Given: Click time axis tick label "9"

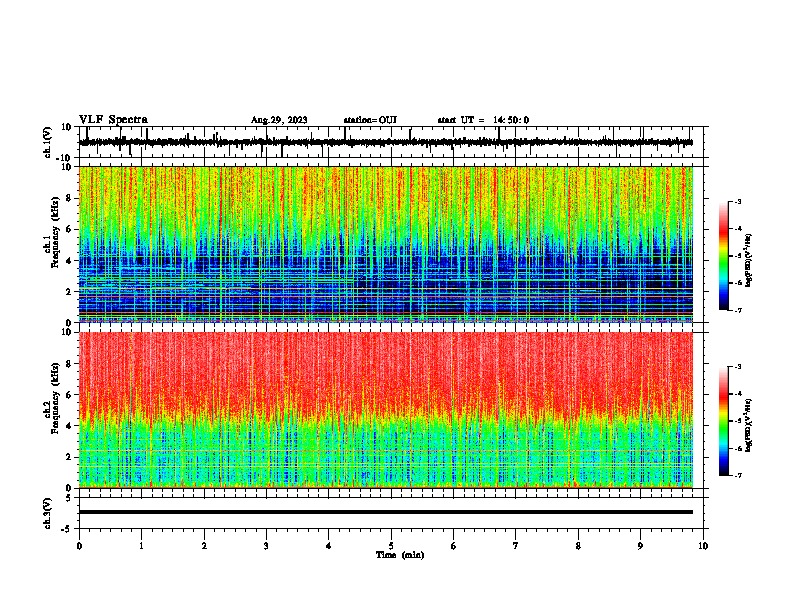Looking at the screenshot, I should click(x=640, y=546).
